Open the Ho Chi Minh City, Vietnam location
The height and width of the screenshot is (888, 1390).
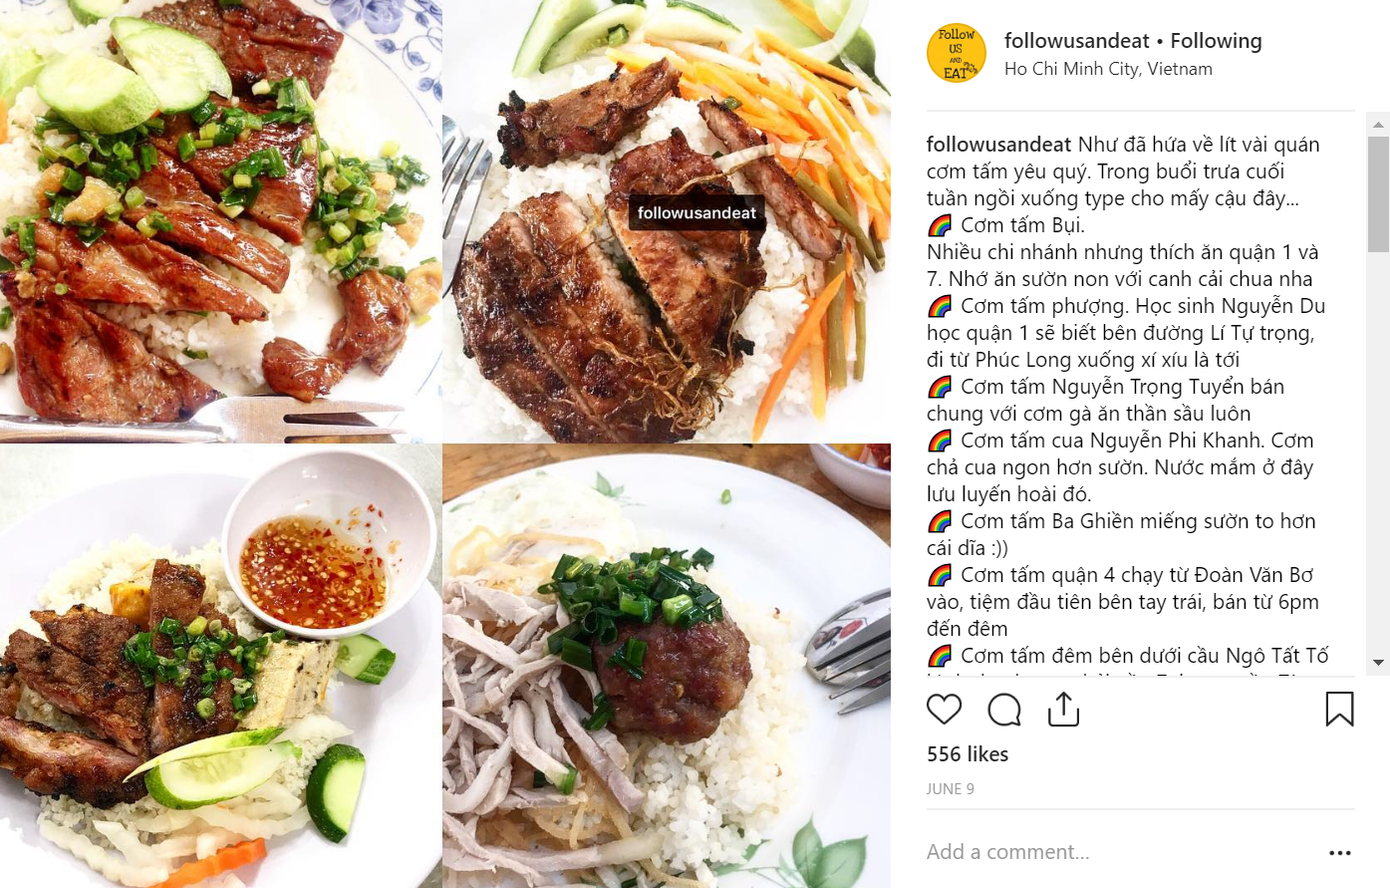(1108, 69)
